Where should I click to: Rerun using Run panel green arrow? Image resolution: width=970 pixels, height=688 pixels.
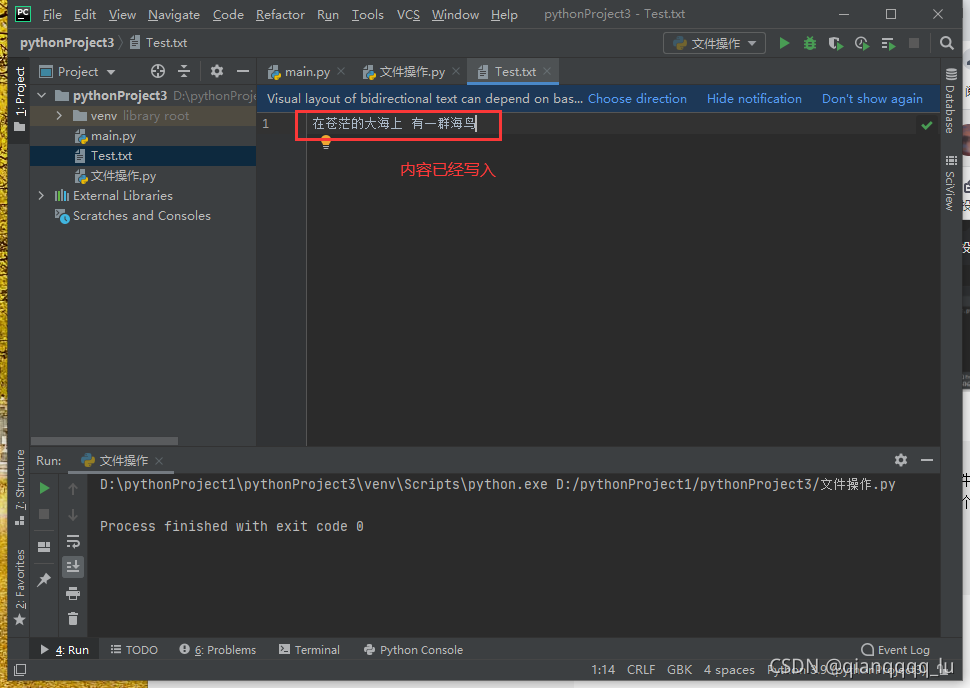point(44,488)
